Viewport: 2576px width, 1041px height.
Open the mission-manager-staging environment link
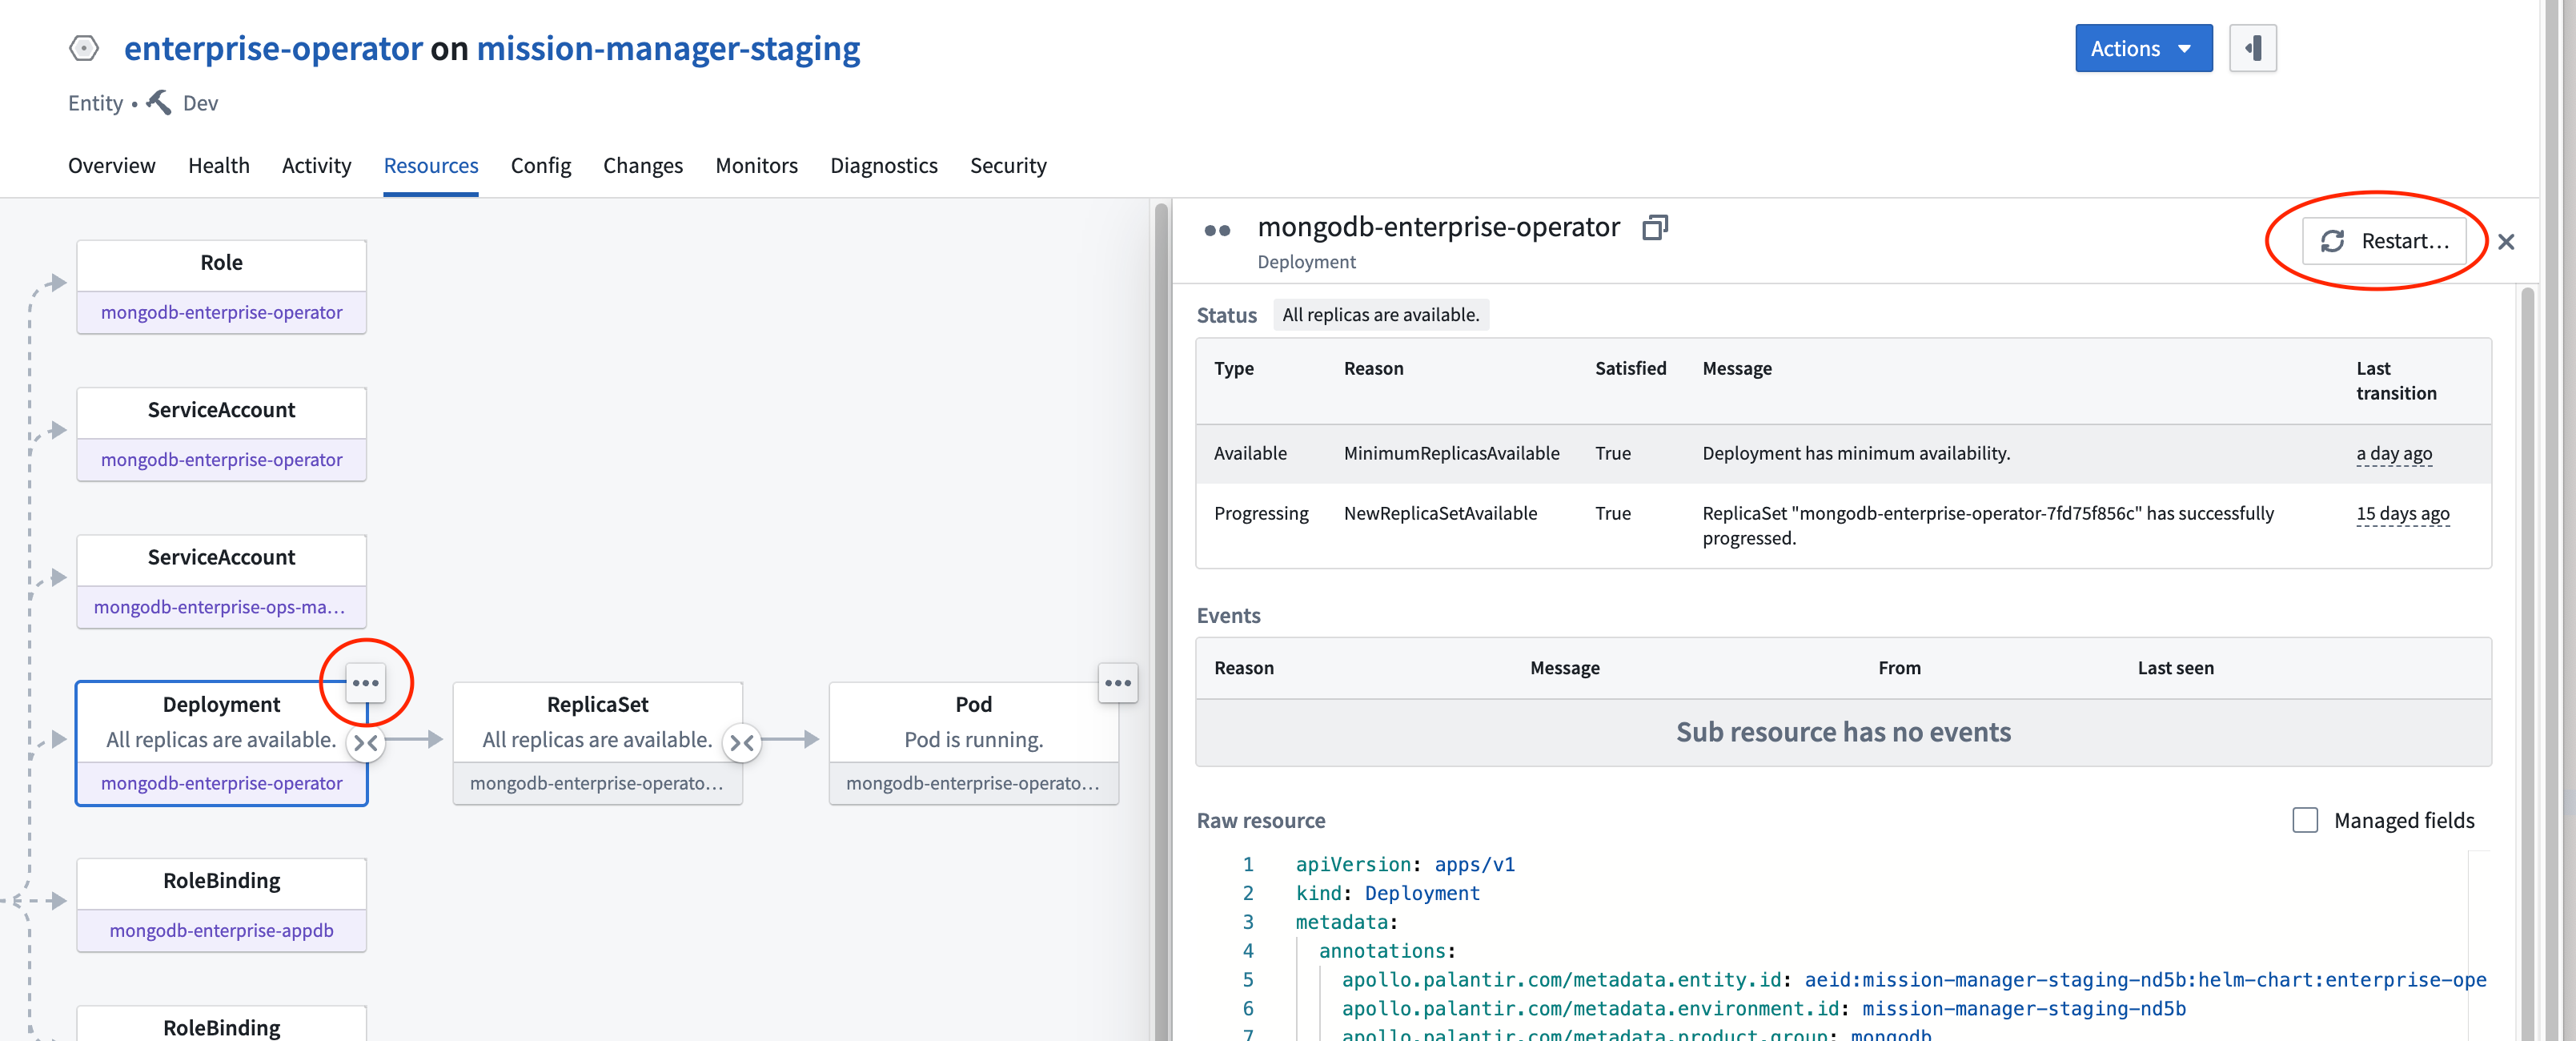[x=667, y=48]
